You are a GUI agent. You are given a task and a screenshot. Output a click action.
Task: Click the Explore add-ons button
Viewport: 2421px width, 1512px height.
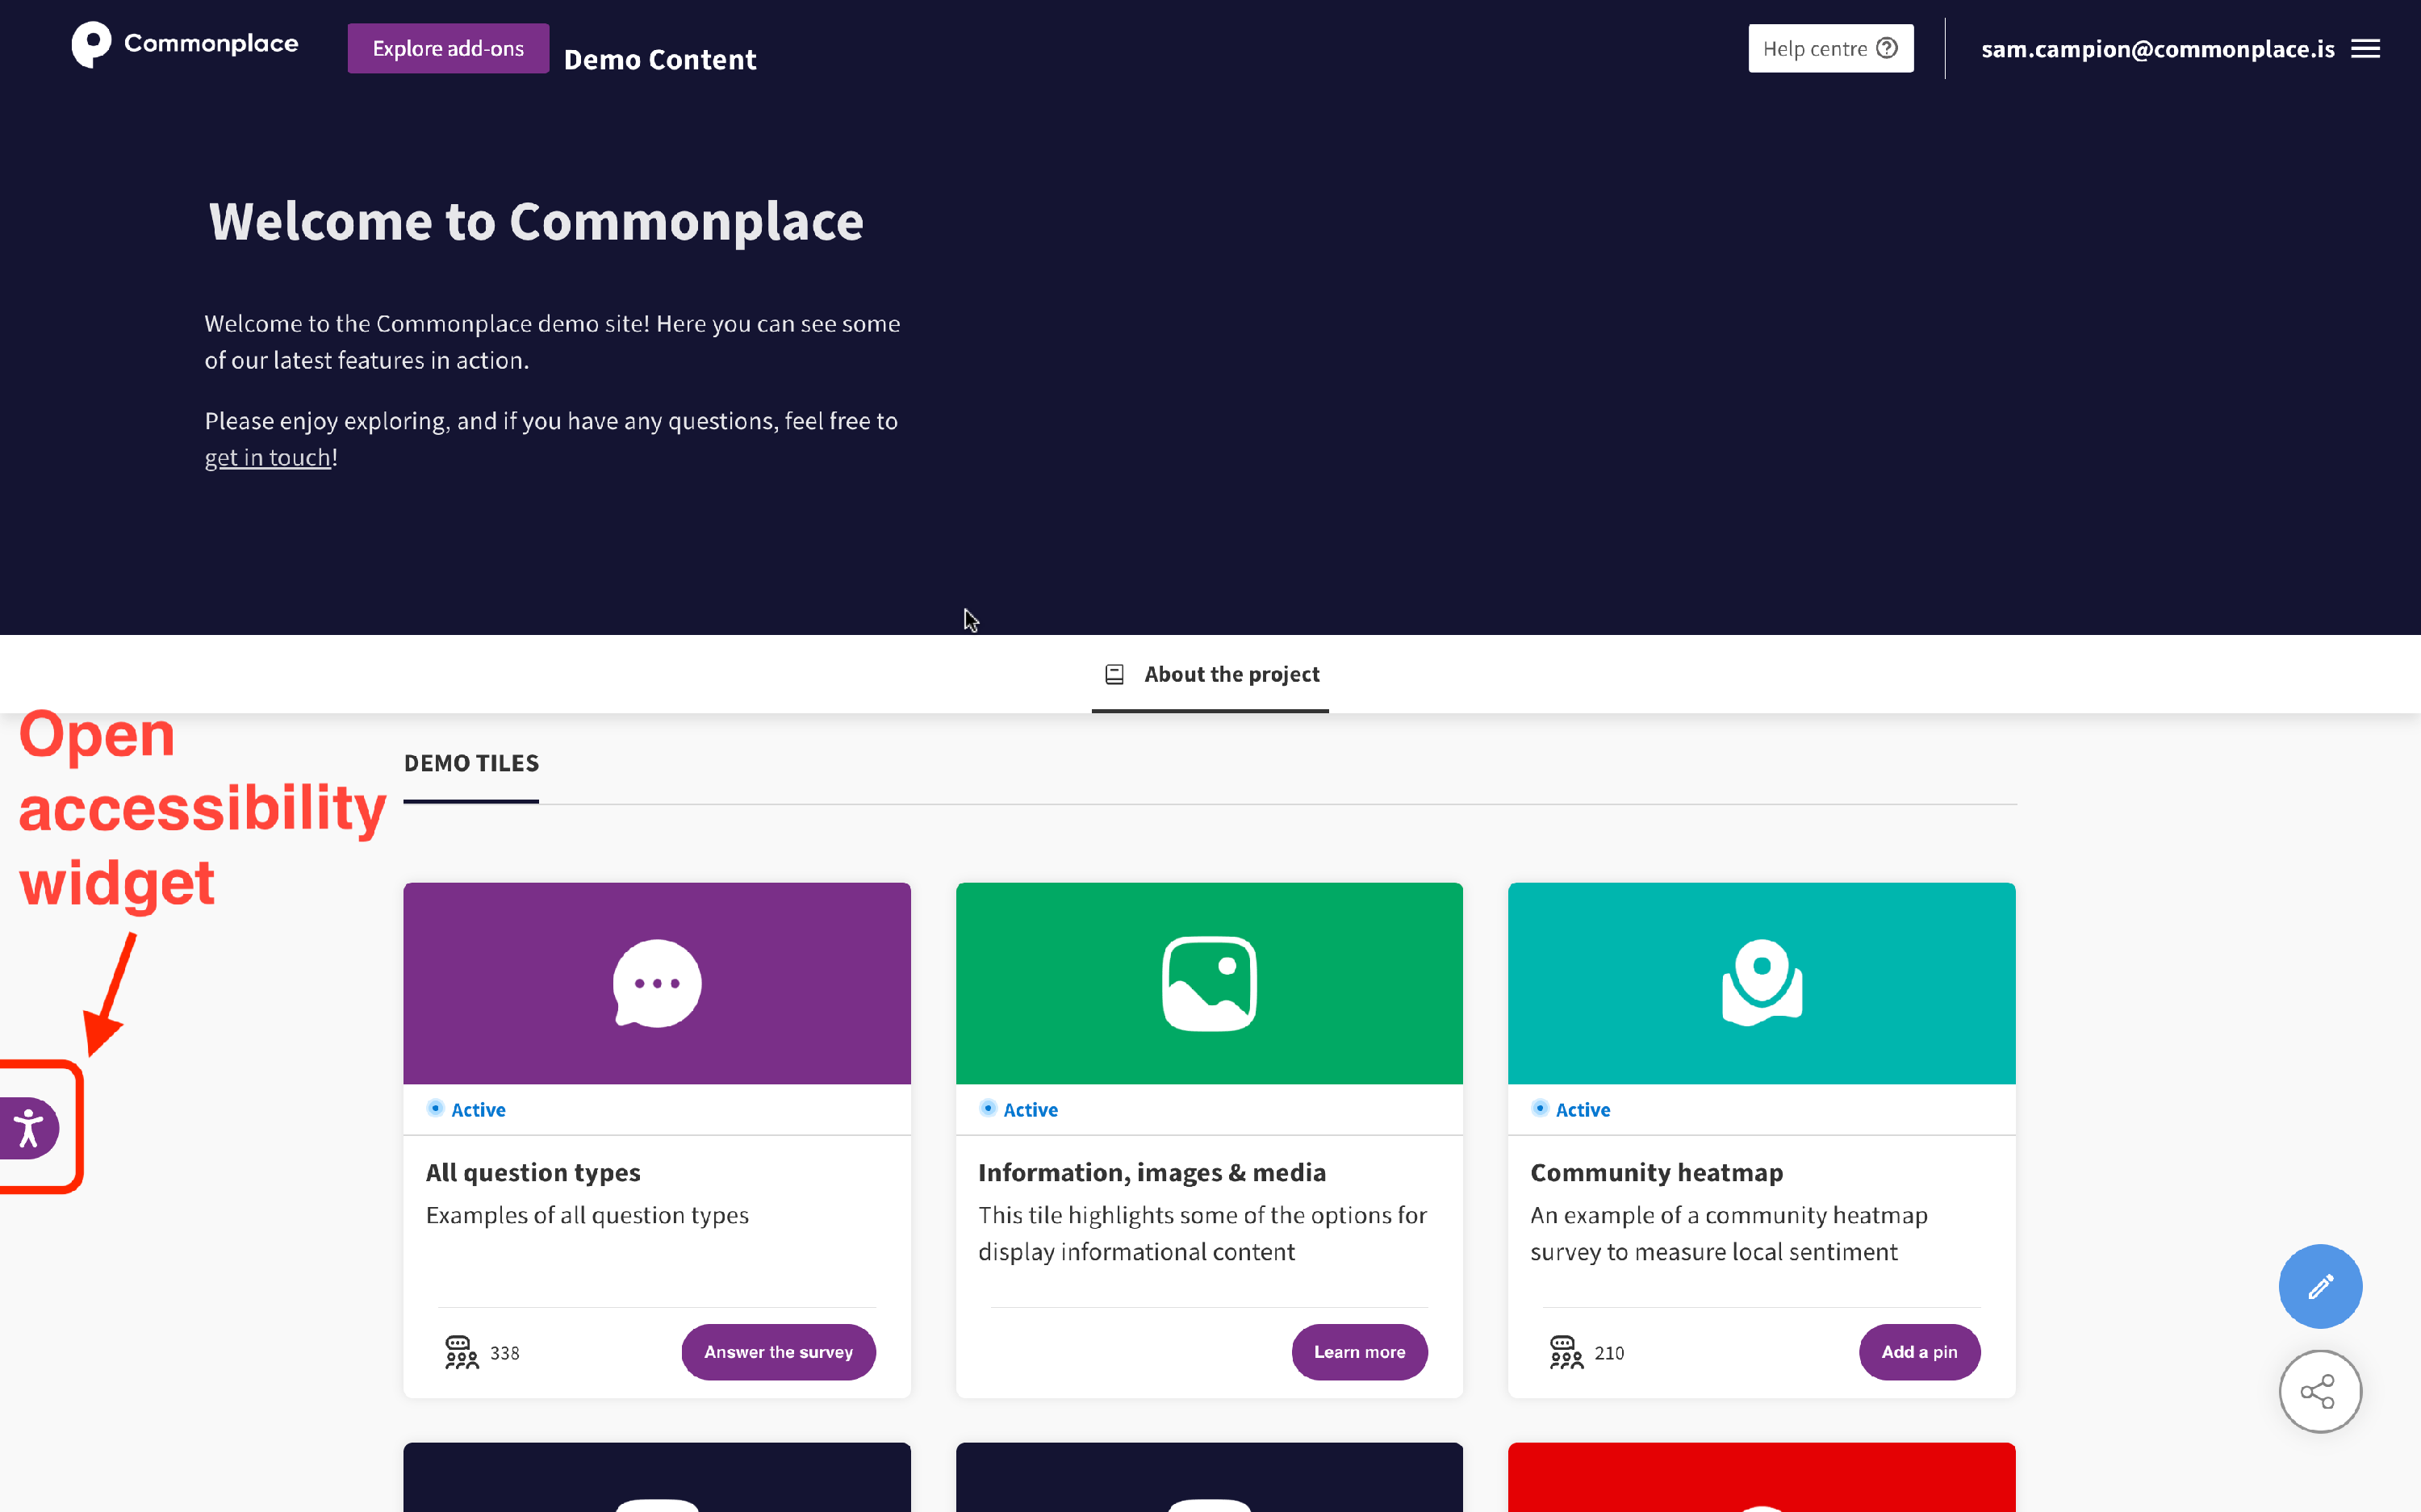coord(447,47)
